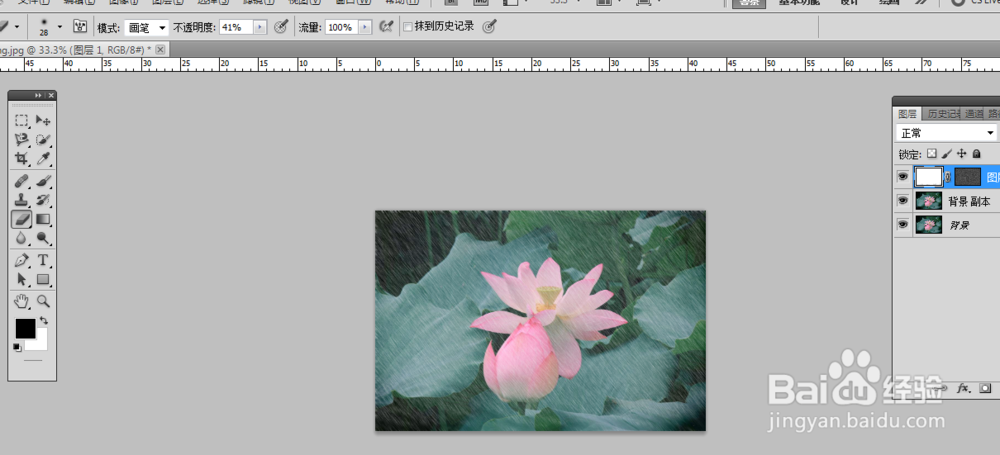Check the 抹到历史记录 checkbox
The height and width of the screenshot is (455, 1000).
click(408, 27)
